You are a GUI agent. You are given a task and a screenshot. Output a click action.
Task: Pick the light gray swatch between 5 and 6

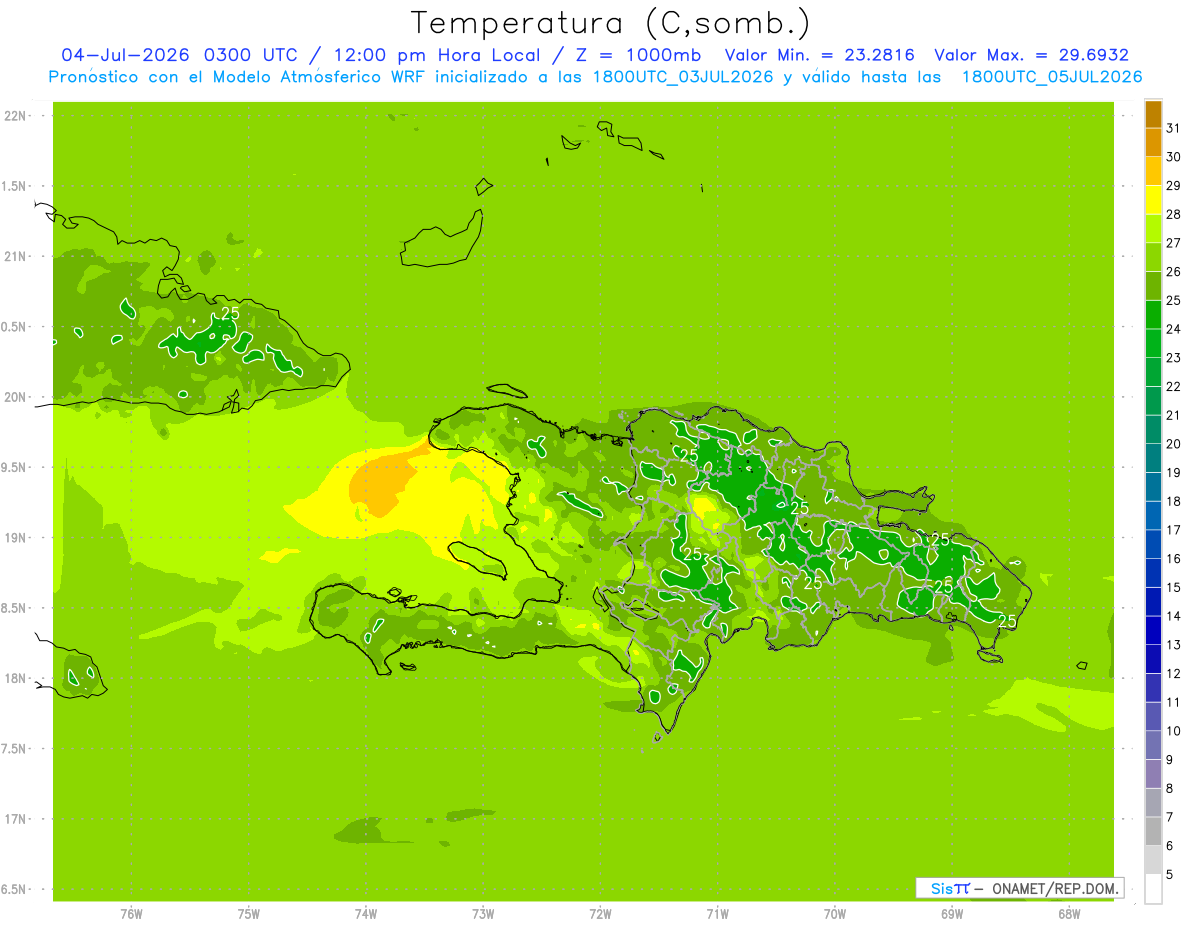click(1153, 860)
